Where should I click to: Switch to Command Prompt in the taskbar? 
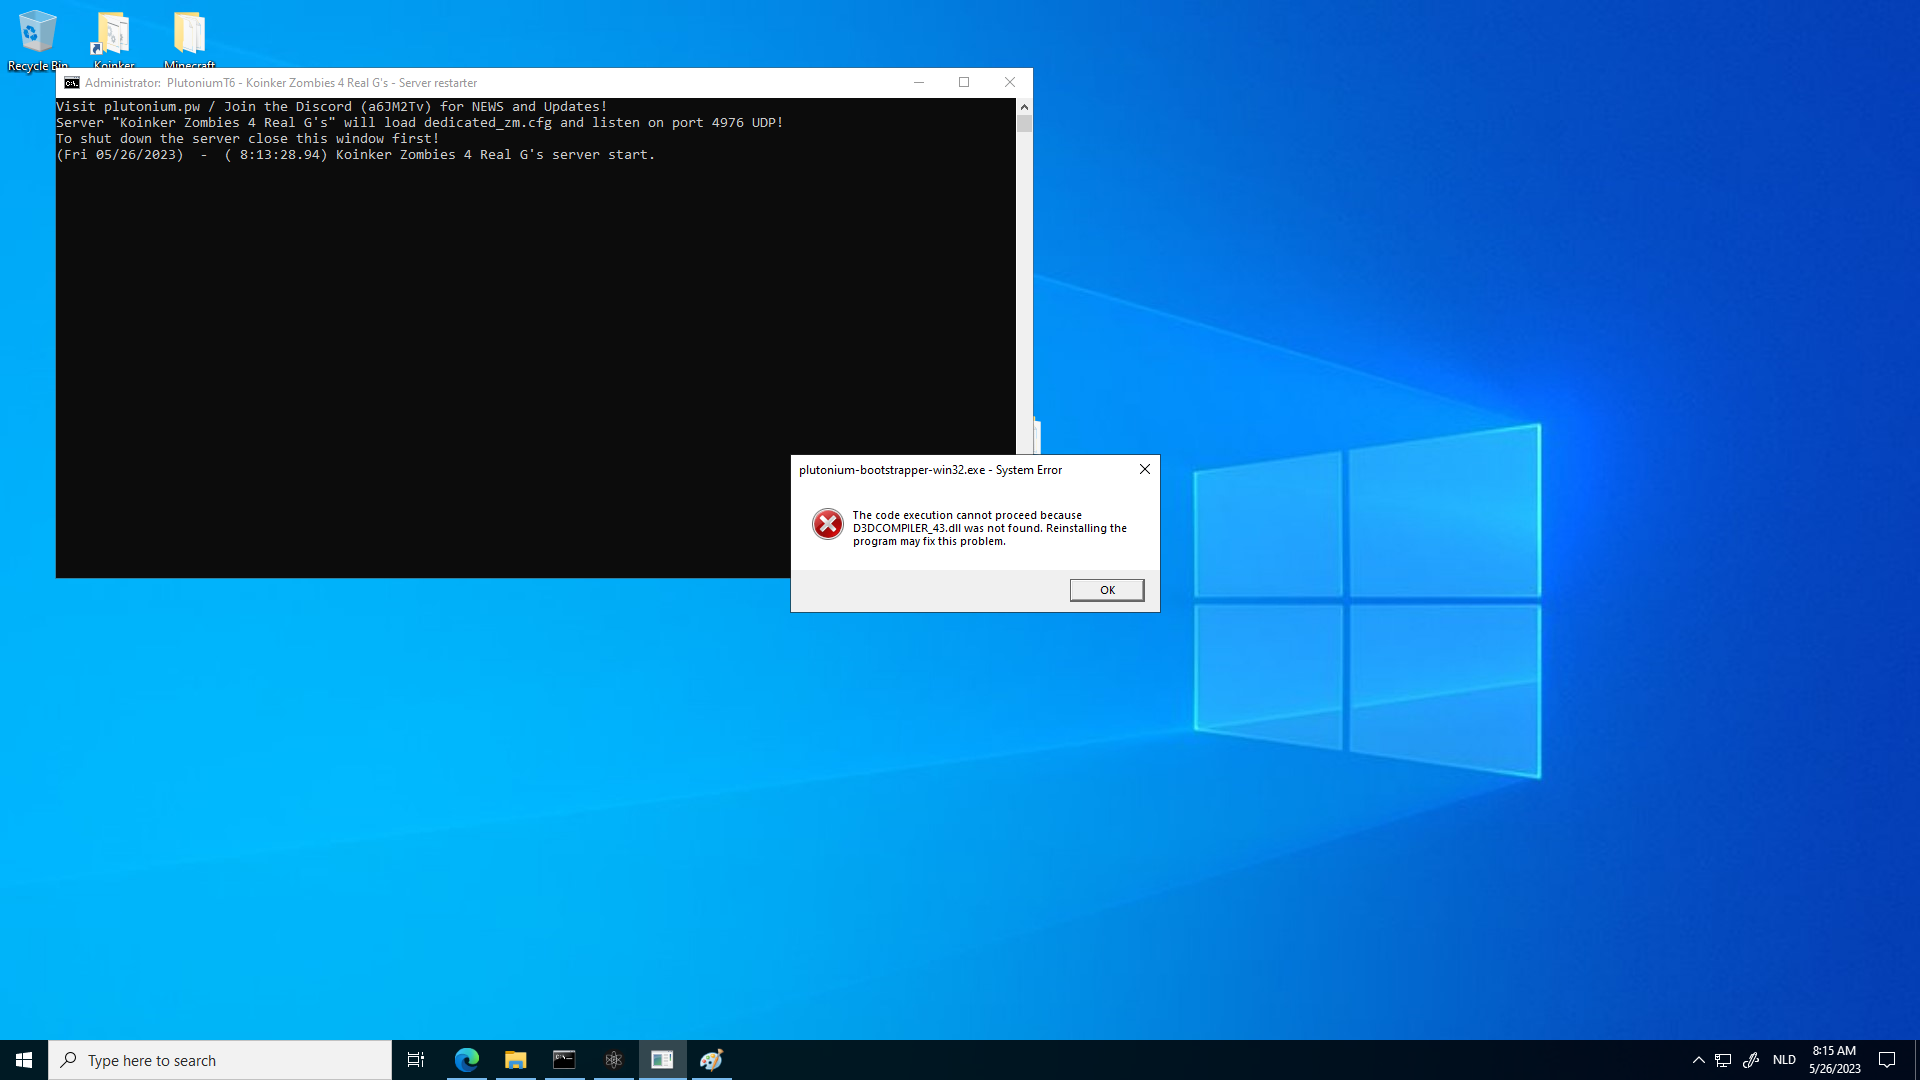pyautogui.click(x=564, y=1060)
